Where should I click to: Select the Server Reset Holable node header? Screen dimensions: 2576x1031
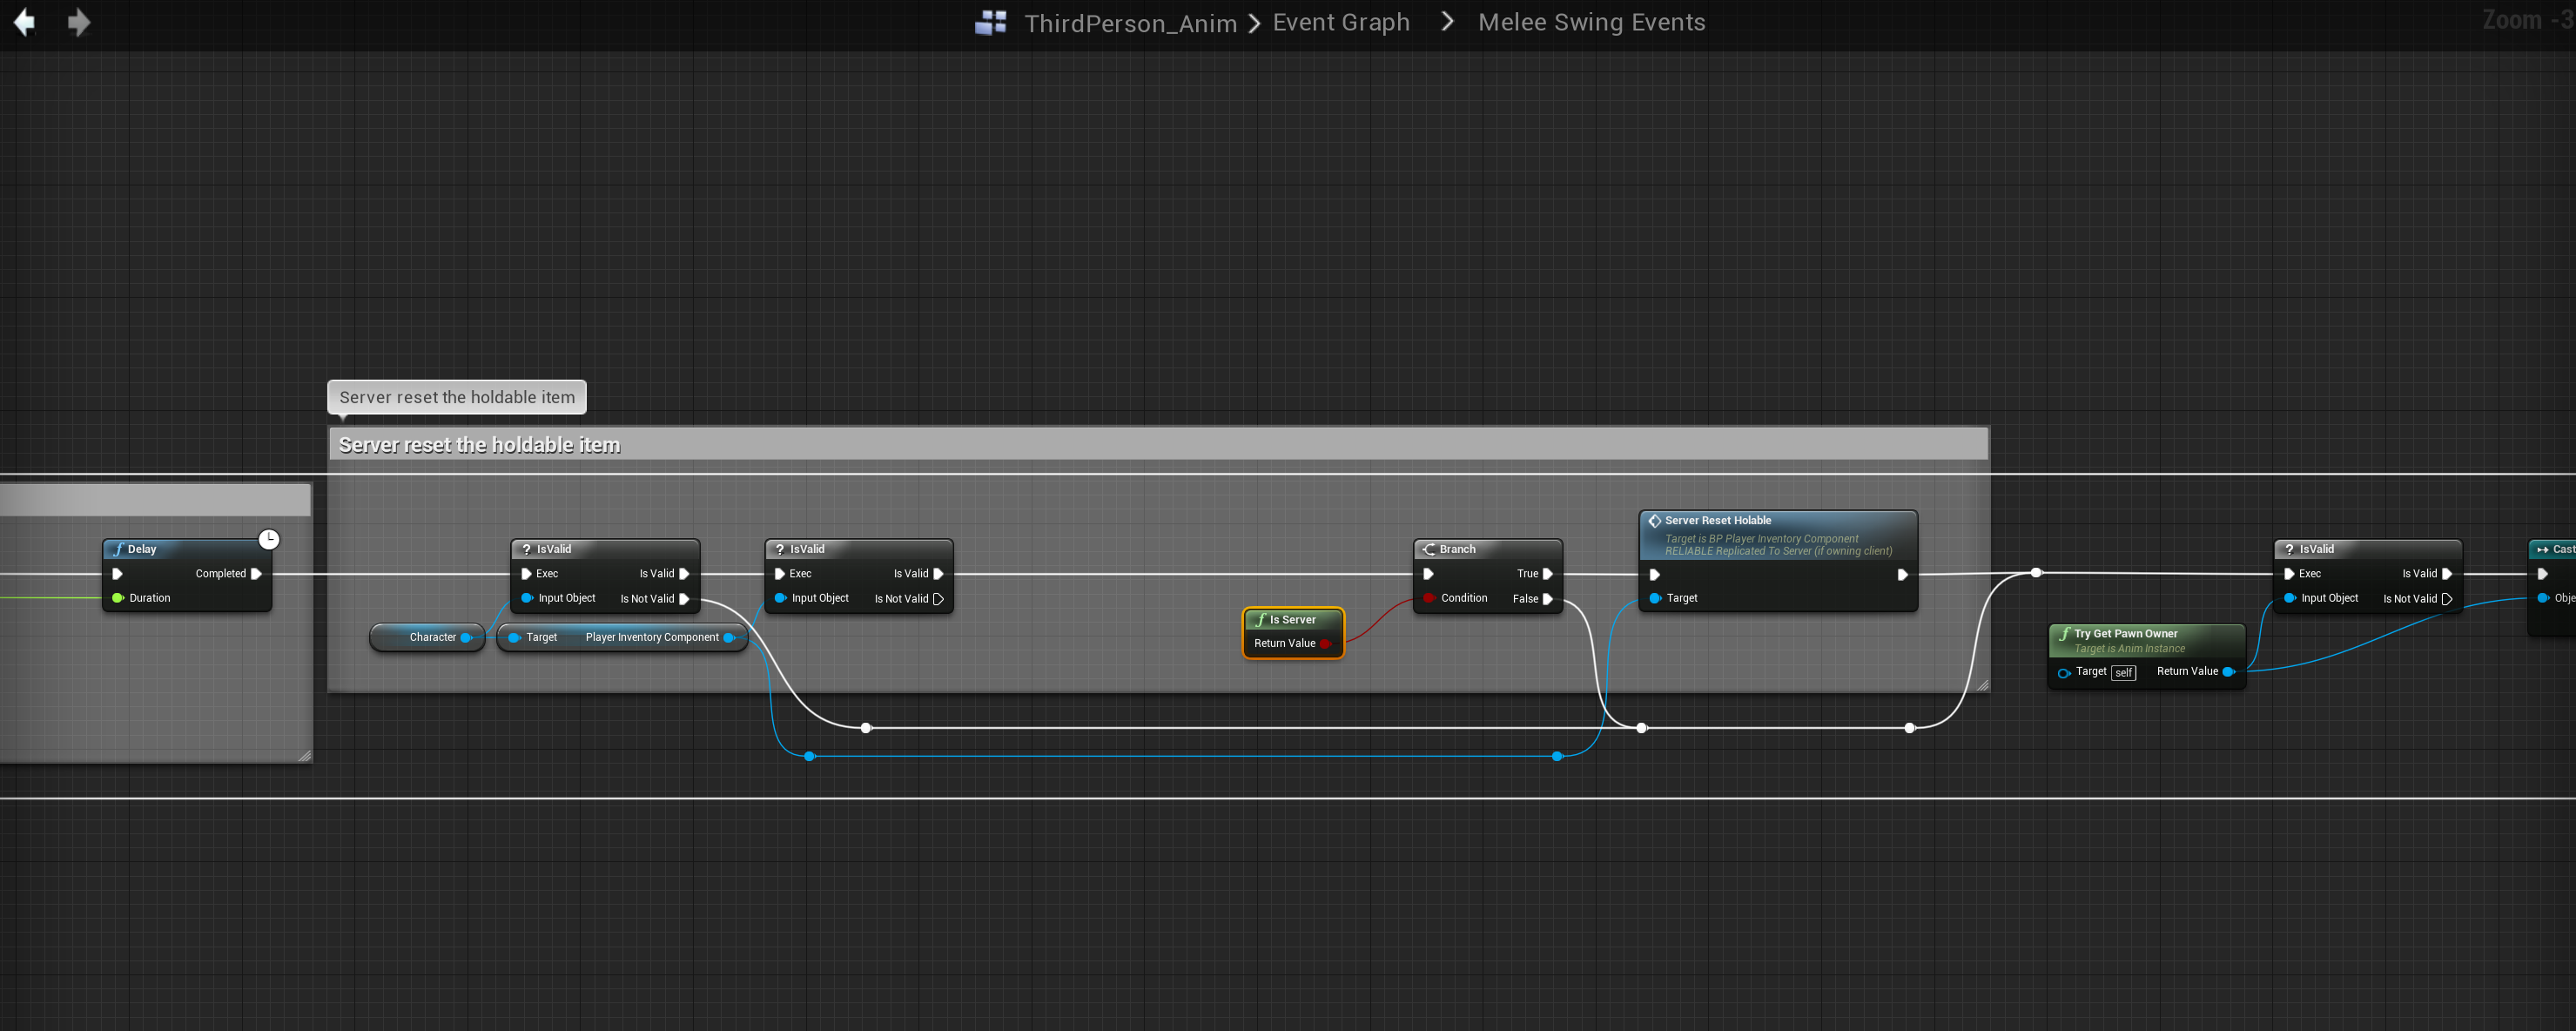[x=1716, y=521]
